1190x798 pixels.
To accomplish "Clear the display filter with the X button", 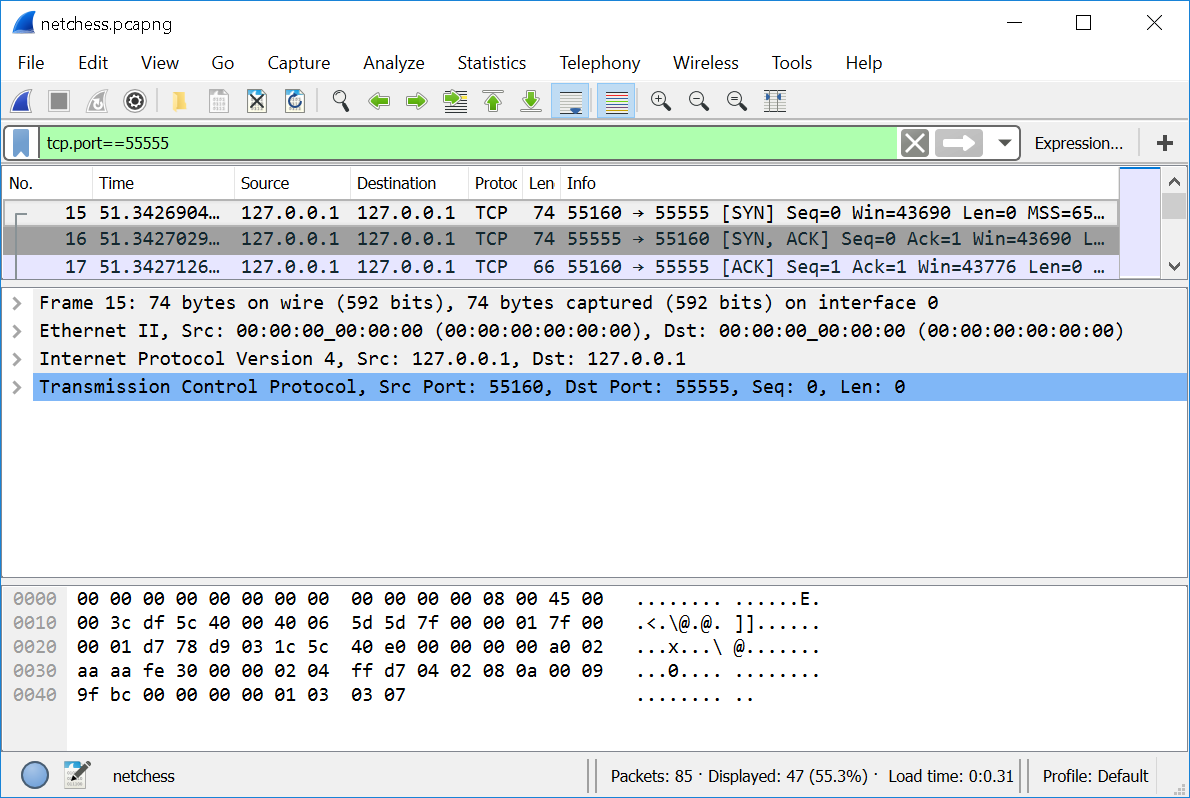I will [x=914, y=143].
